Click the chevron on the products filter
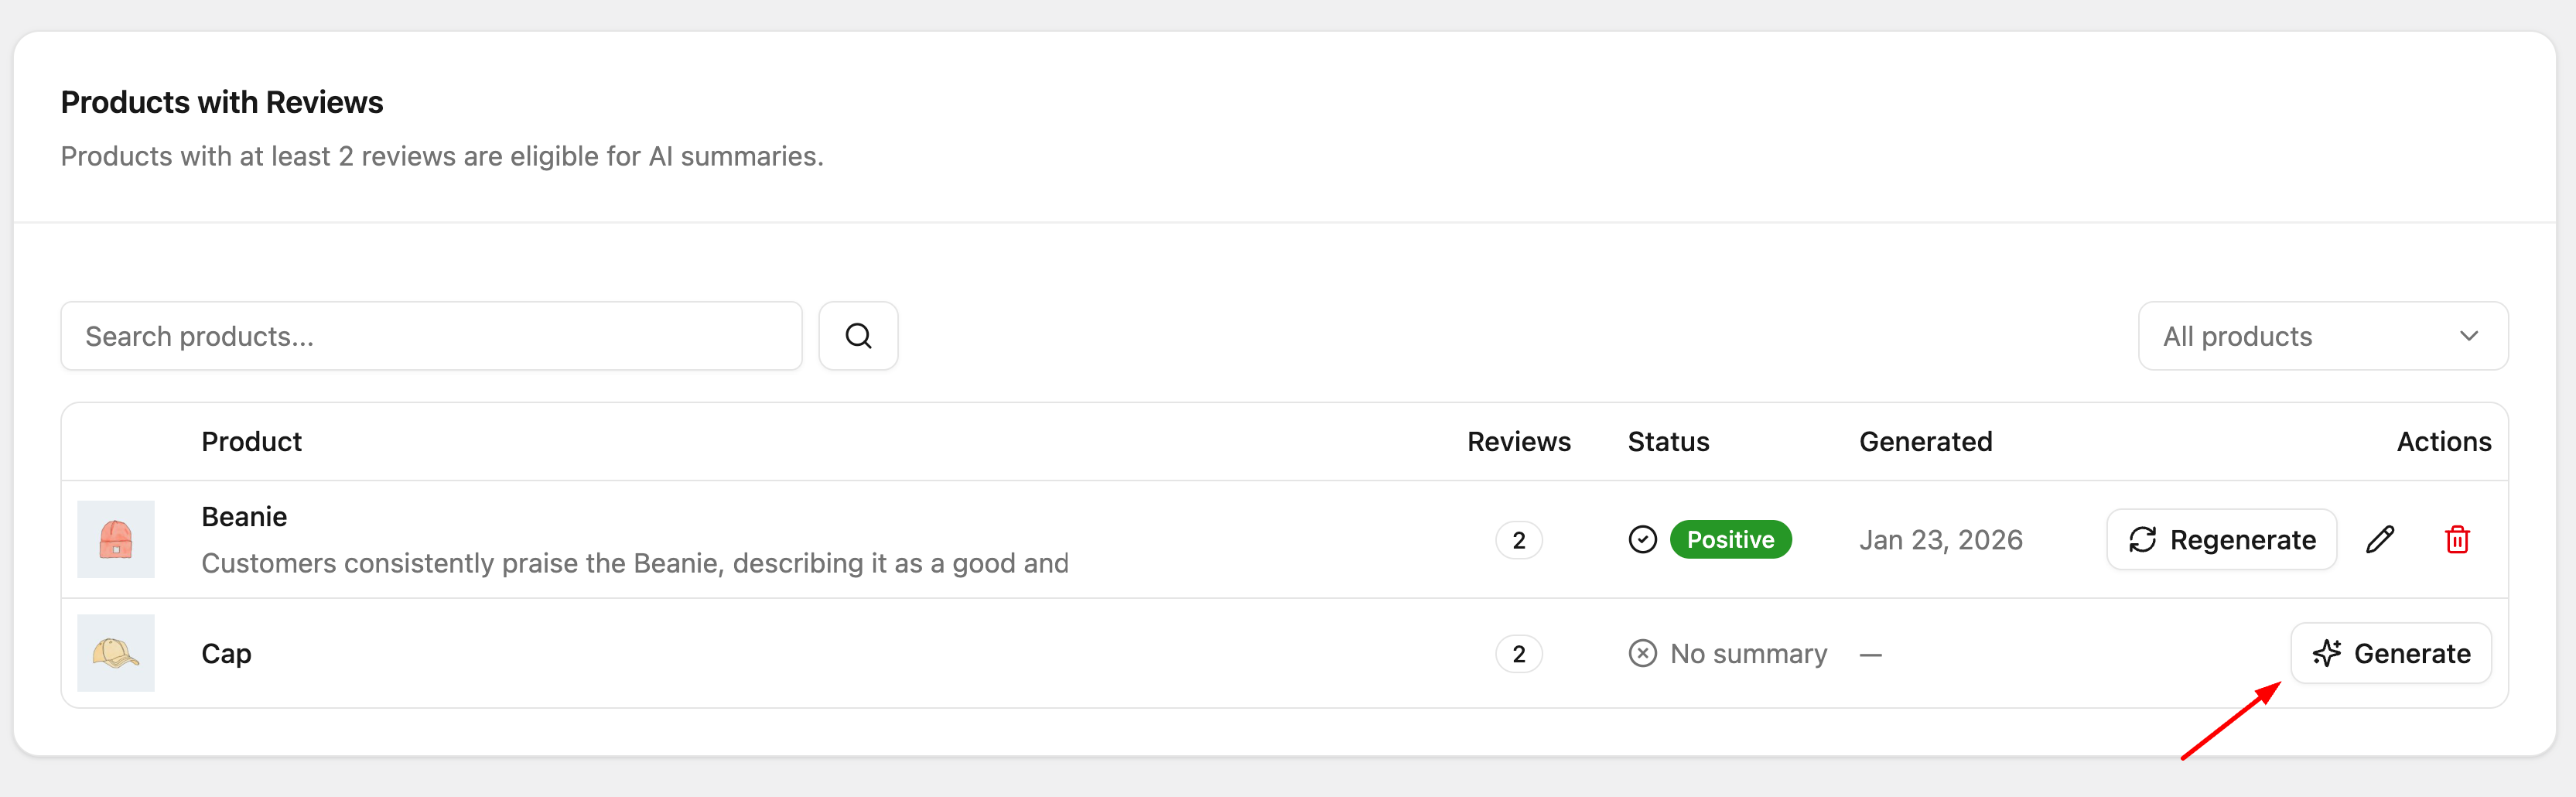 (x=2469, y=336)
